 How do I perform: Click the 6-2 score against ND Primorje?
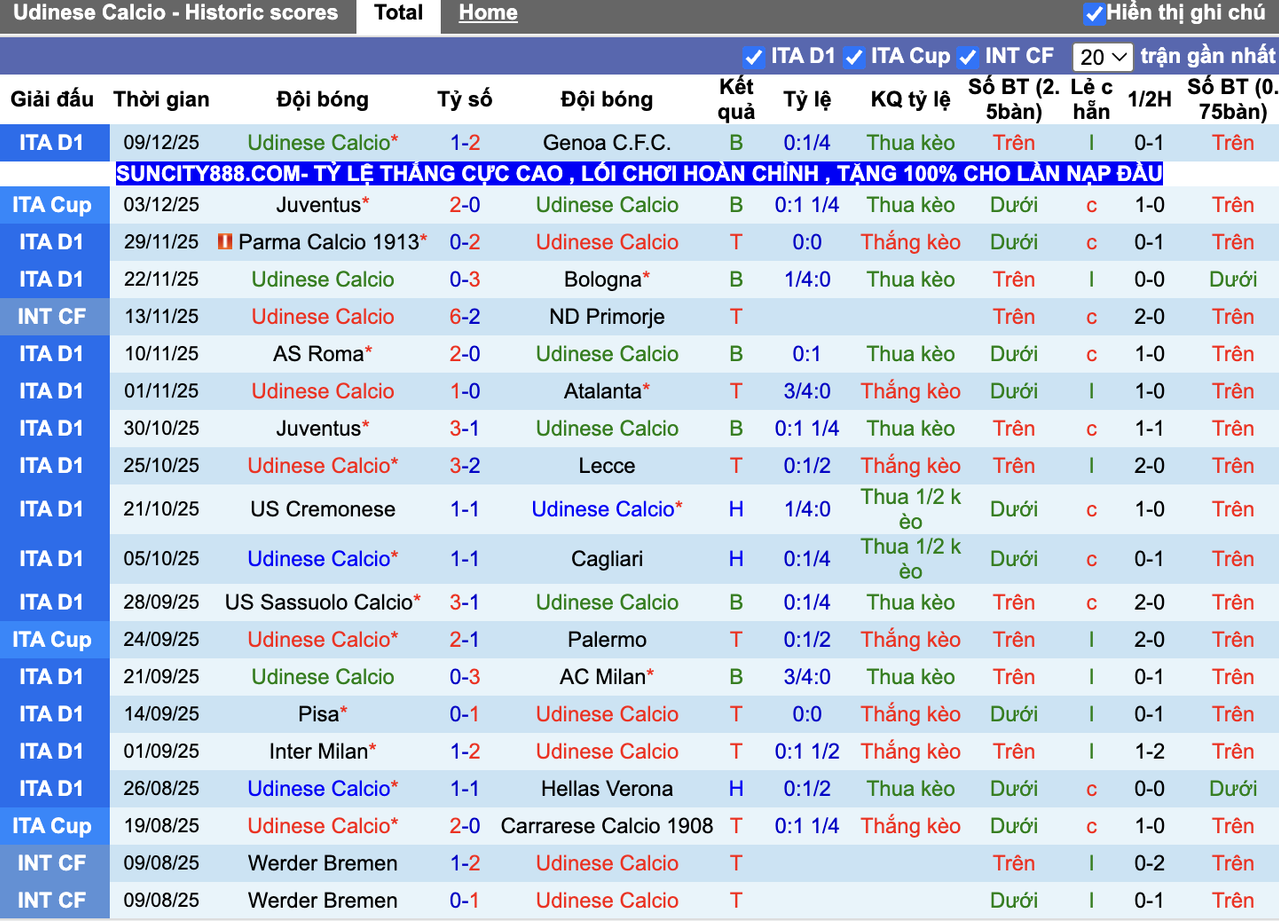pyautogui.click(x=465, y=316)
